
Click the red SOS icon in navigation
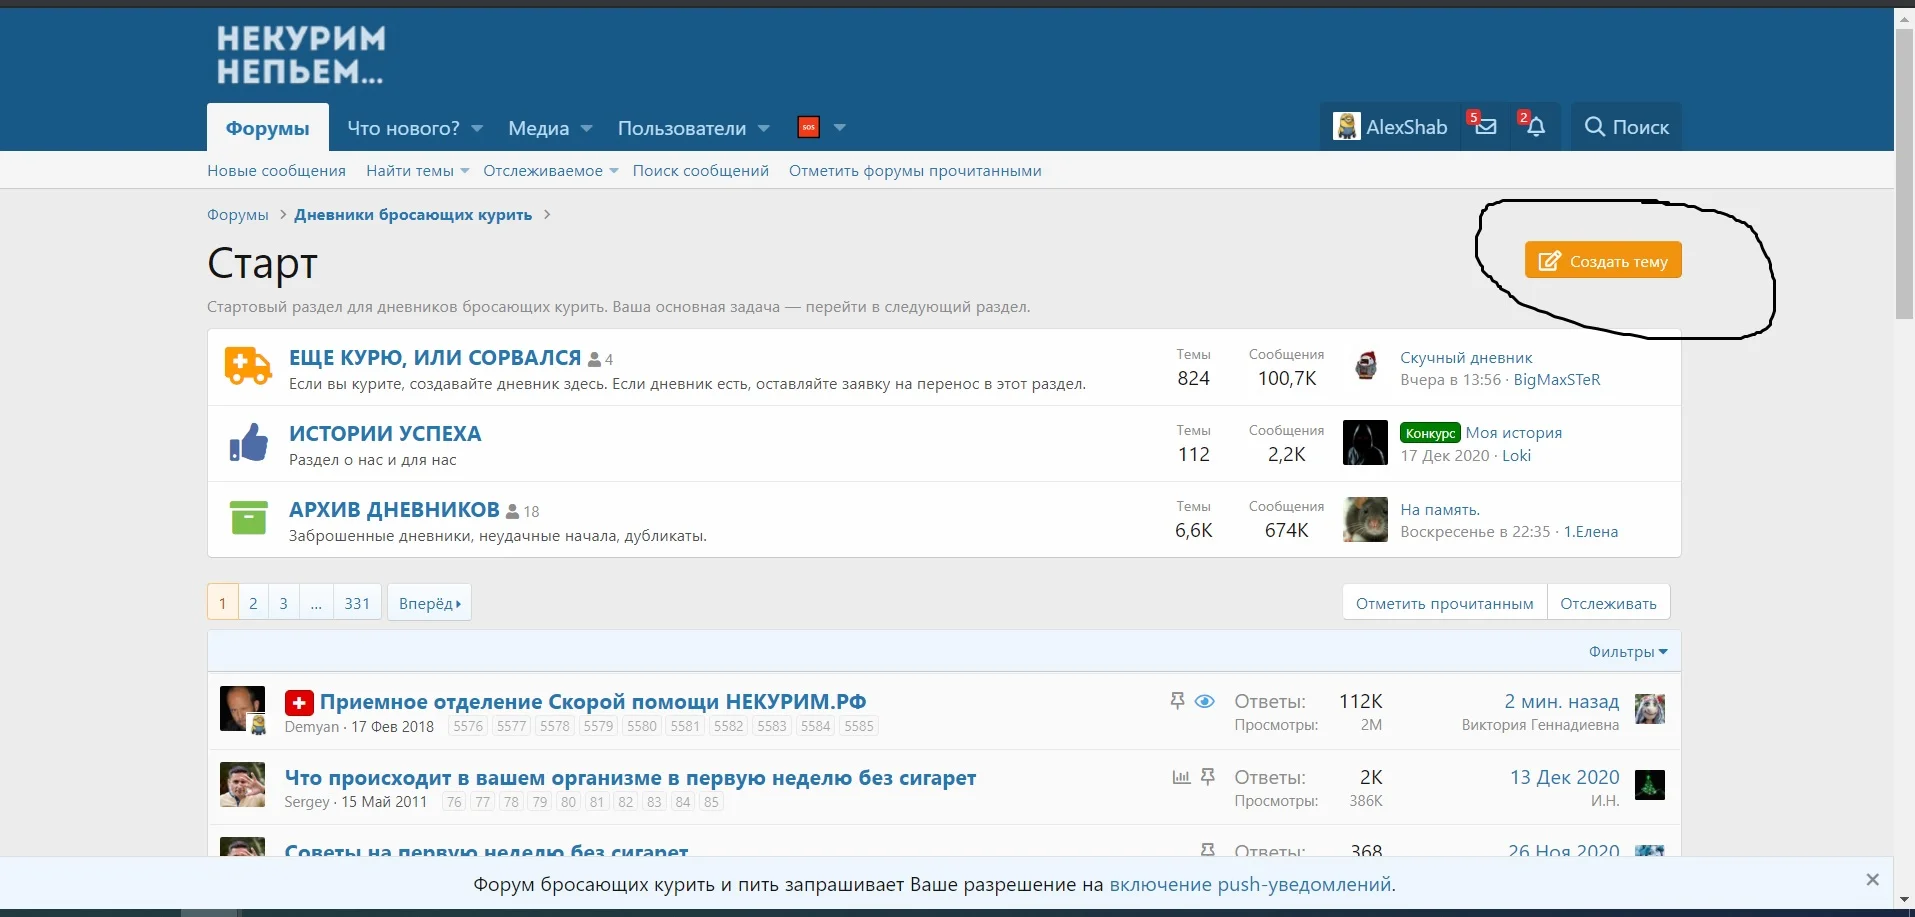pyautogui.click(x=809, y=127)
